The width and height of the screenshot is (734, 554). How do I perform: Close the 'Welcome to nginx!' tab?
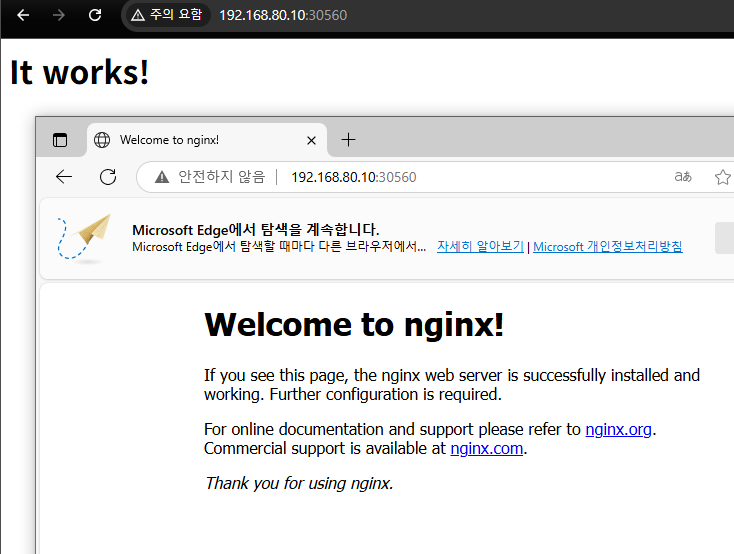pyautogui.click(x=311, y=140)
